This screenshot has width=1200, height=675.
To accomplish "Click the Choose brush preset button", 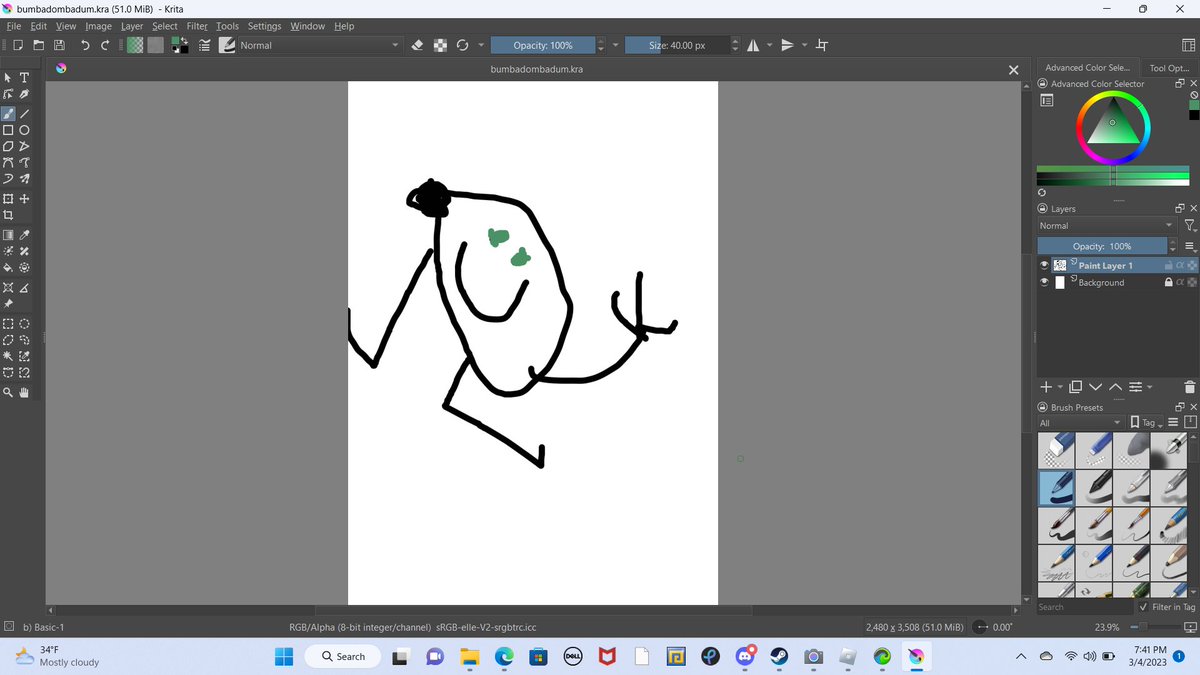I will tap(228, 45).
